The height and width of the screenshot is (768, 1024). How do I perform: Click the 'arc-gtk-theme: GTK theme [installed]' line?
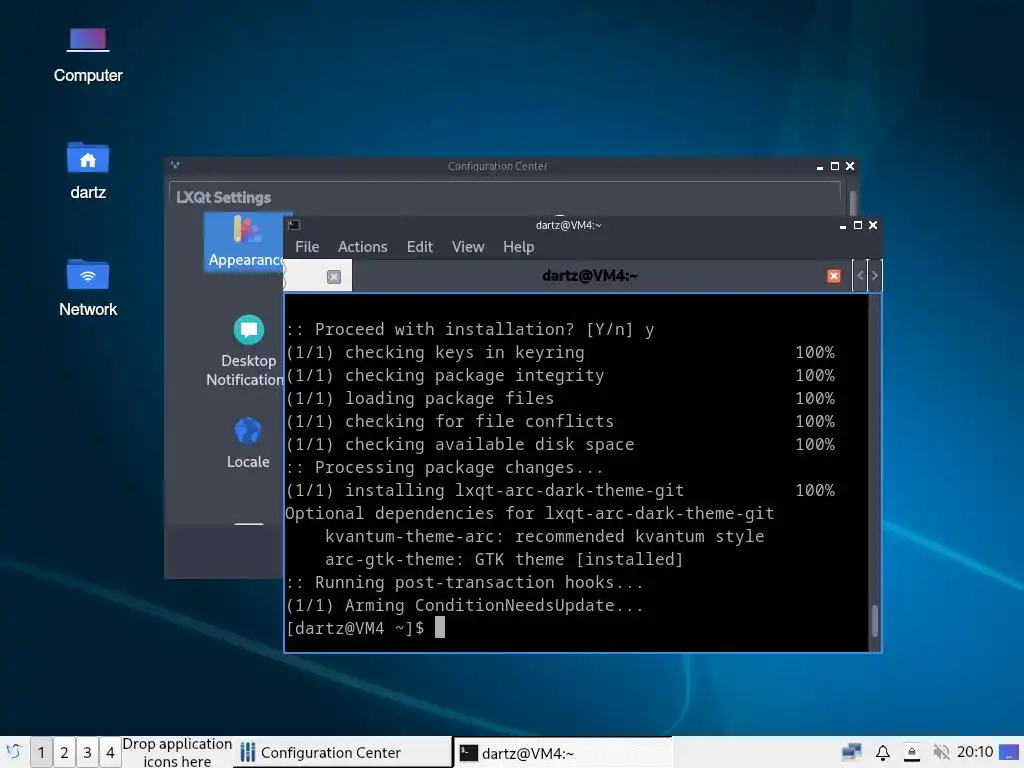coord(504,559)
